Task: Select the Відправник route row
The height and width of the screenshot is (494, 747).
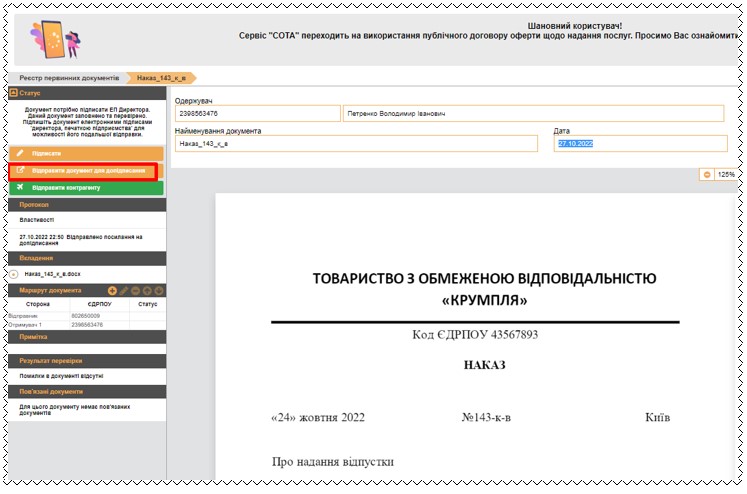Action: point(87,316)
